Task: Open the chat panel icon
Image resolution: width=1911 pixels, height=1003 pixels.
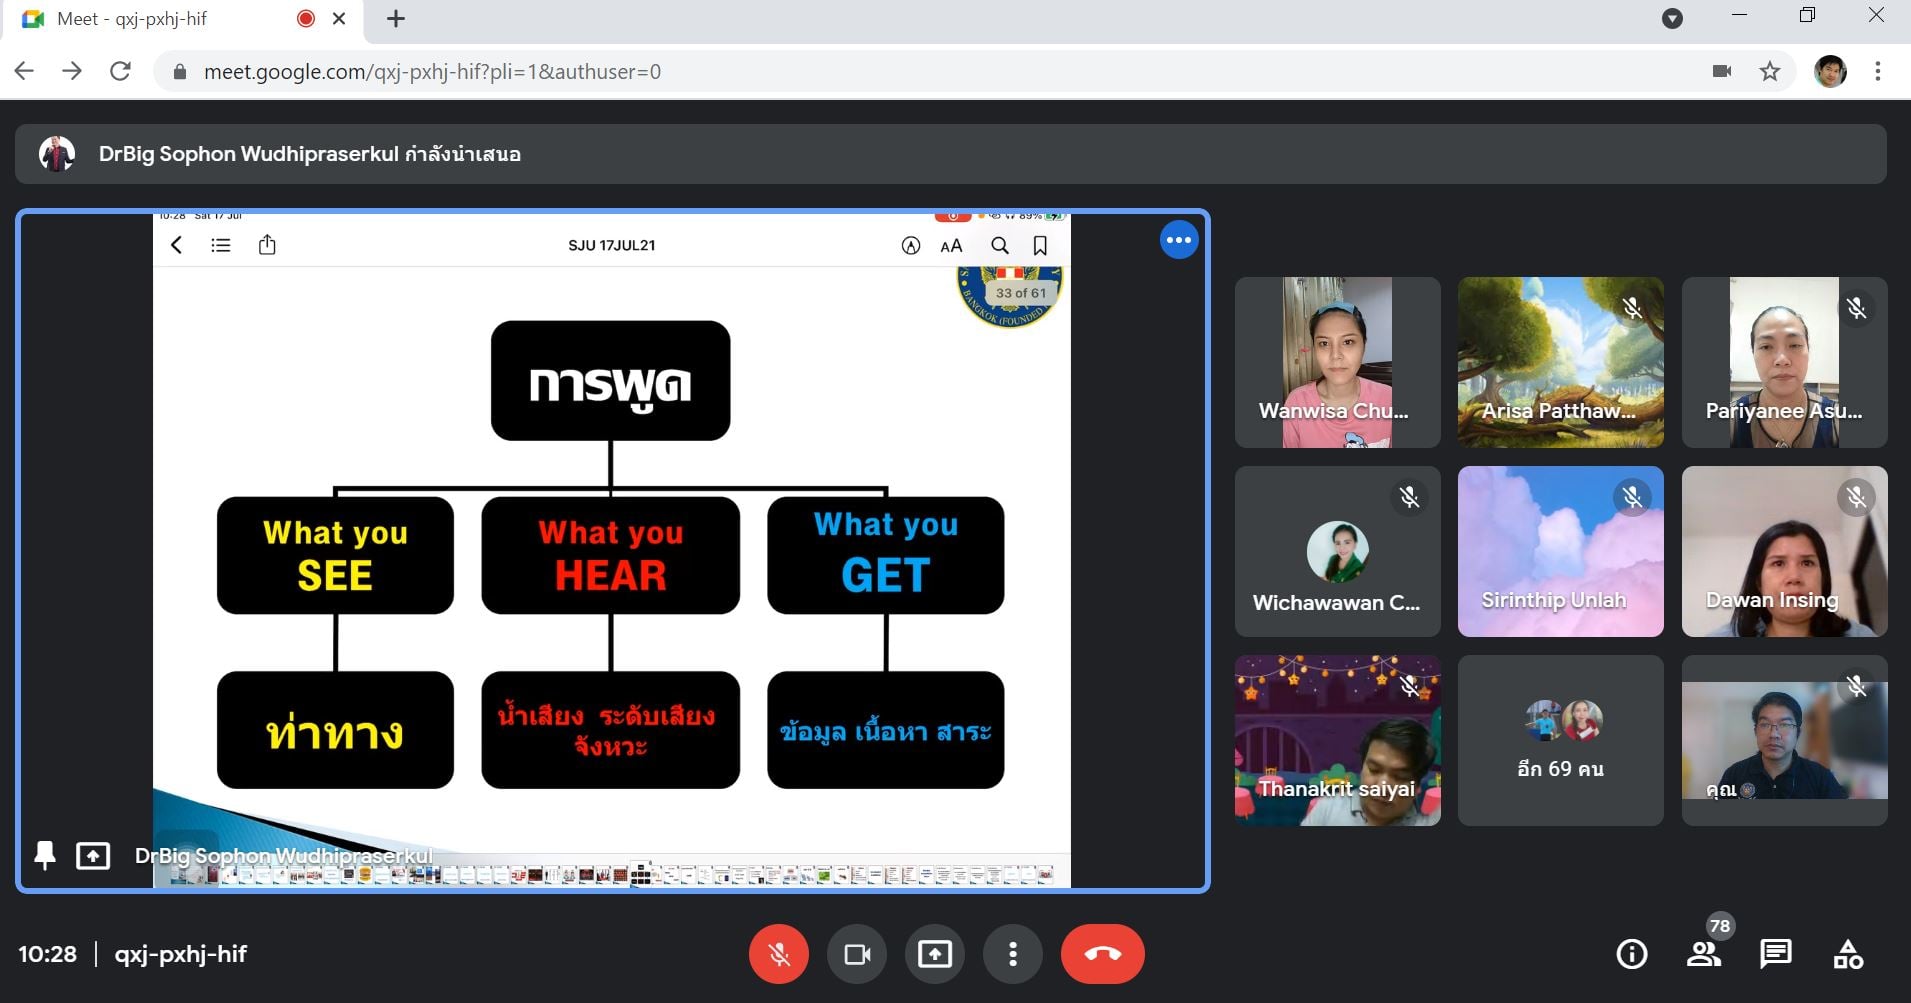Action: (1775, 954)
